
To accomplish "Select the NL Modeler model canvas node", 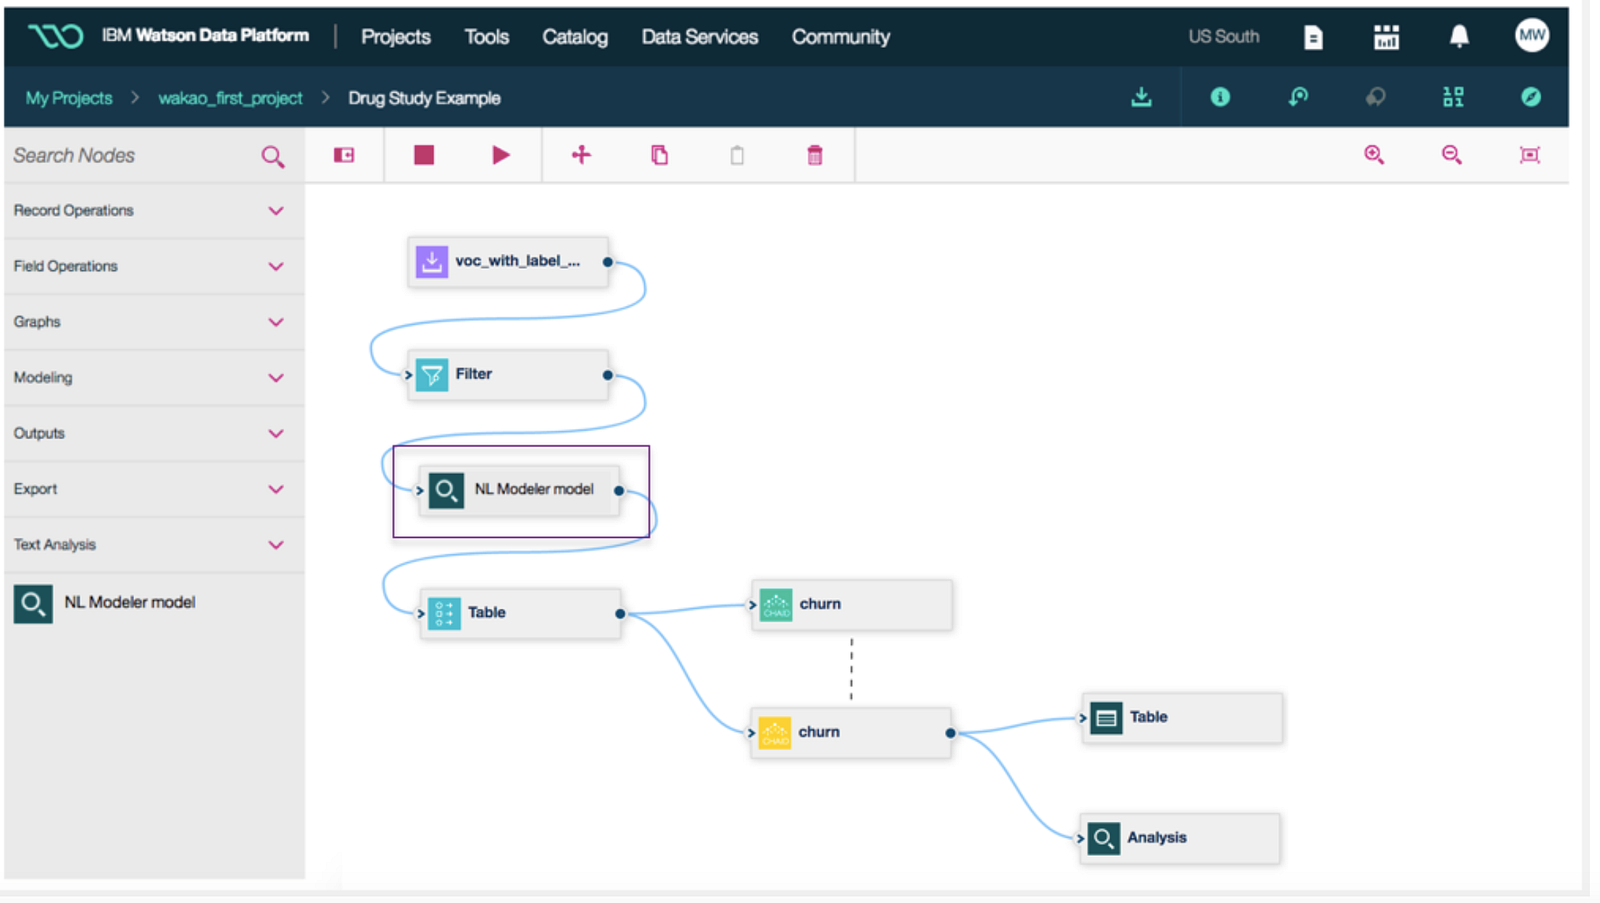I will (x=520, y=490).
